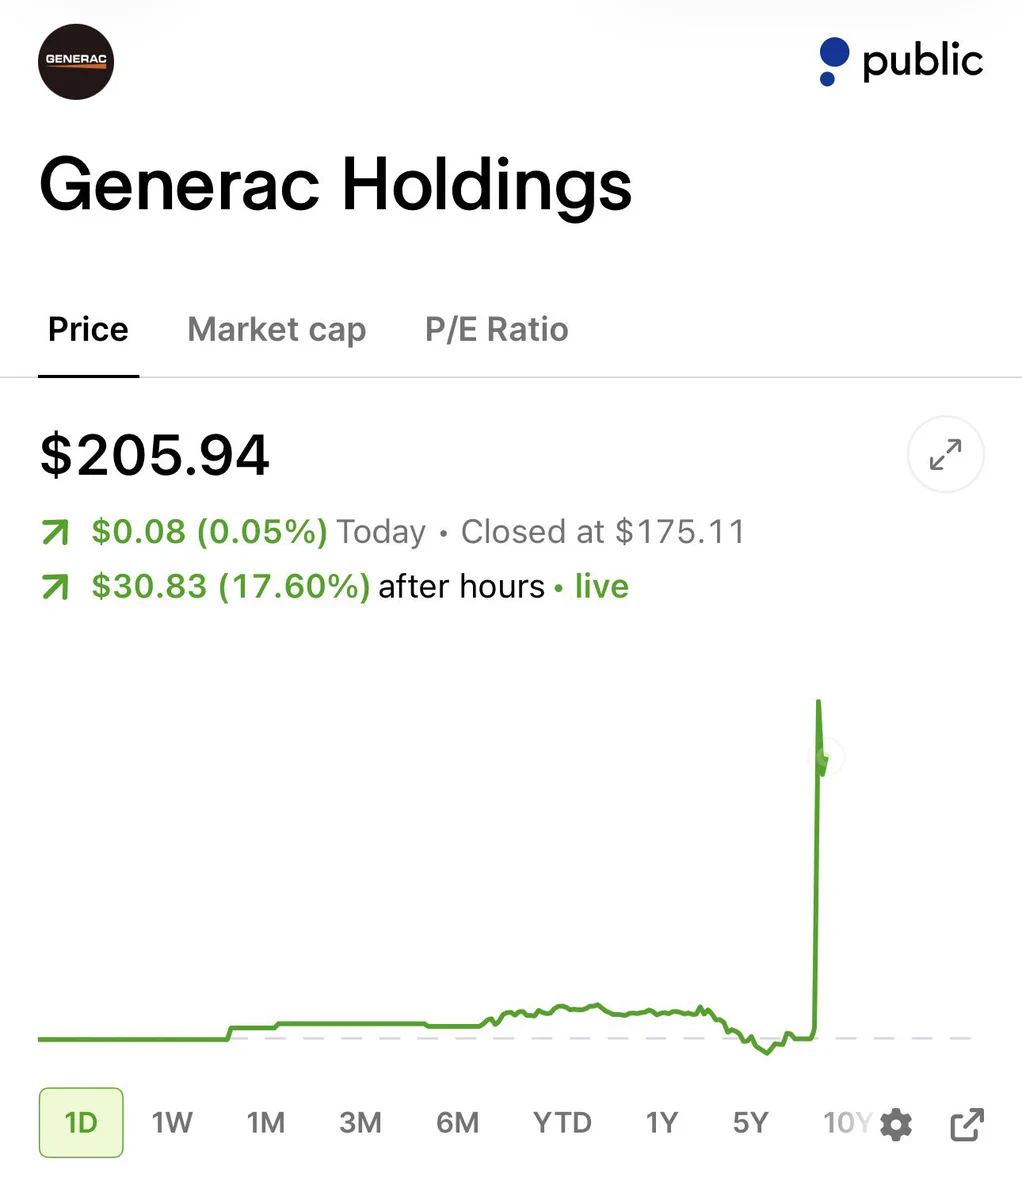Choose the 3M chart range
This screenshot has height=1200, width=1022.
coord(360,1123)
